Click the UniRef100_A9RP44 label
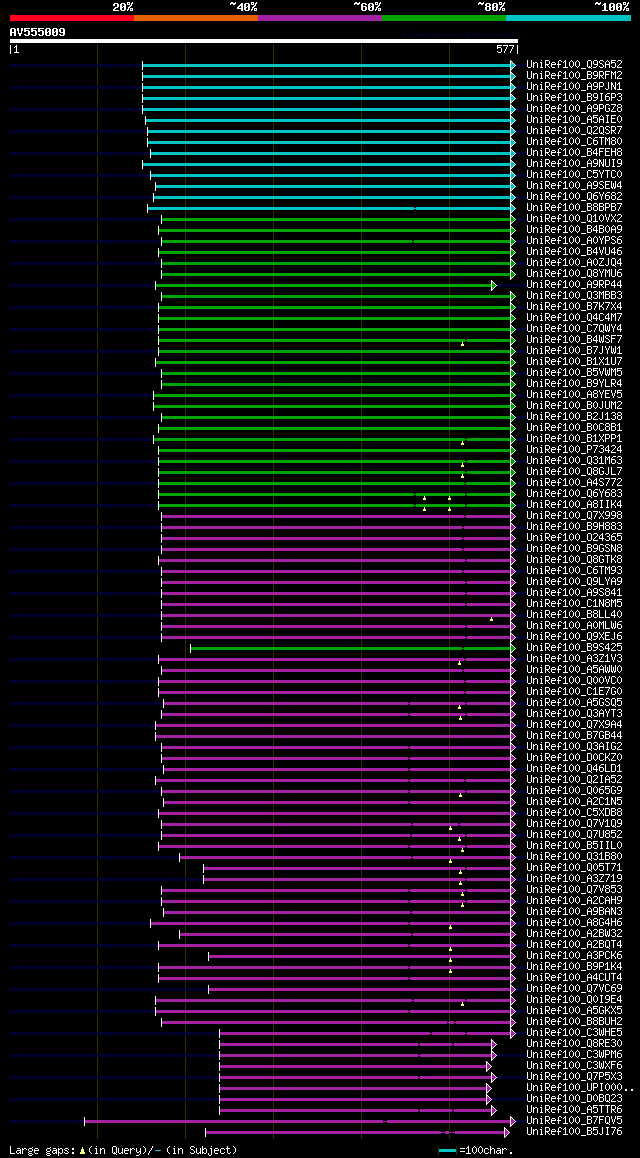 click(x=574, y=284)
